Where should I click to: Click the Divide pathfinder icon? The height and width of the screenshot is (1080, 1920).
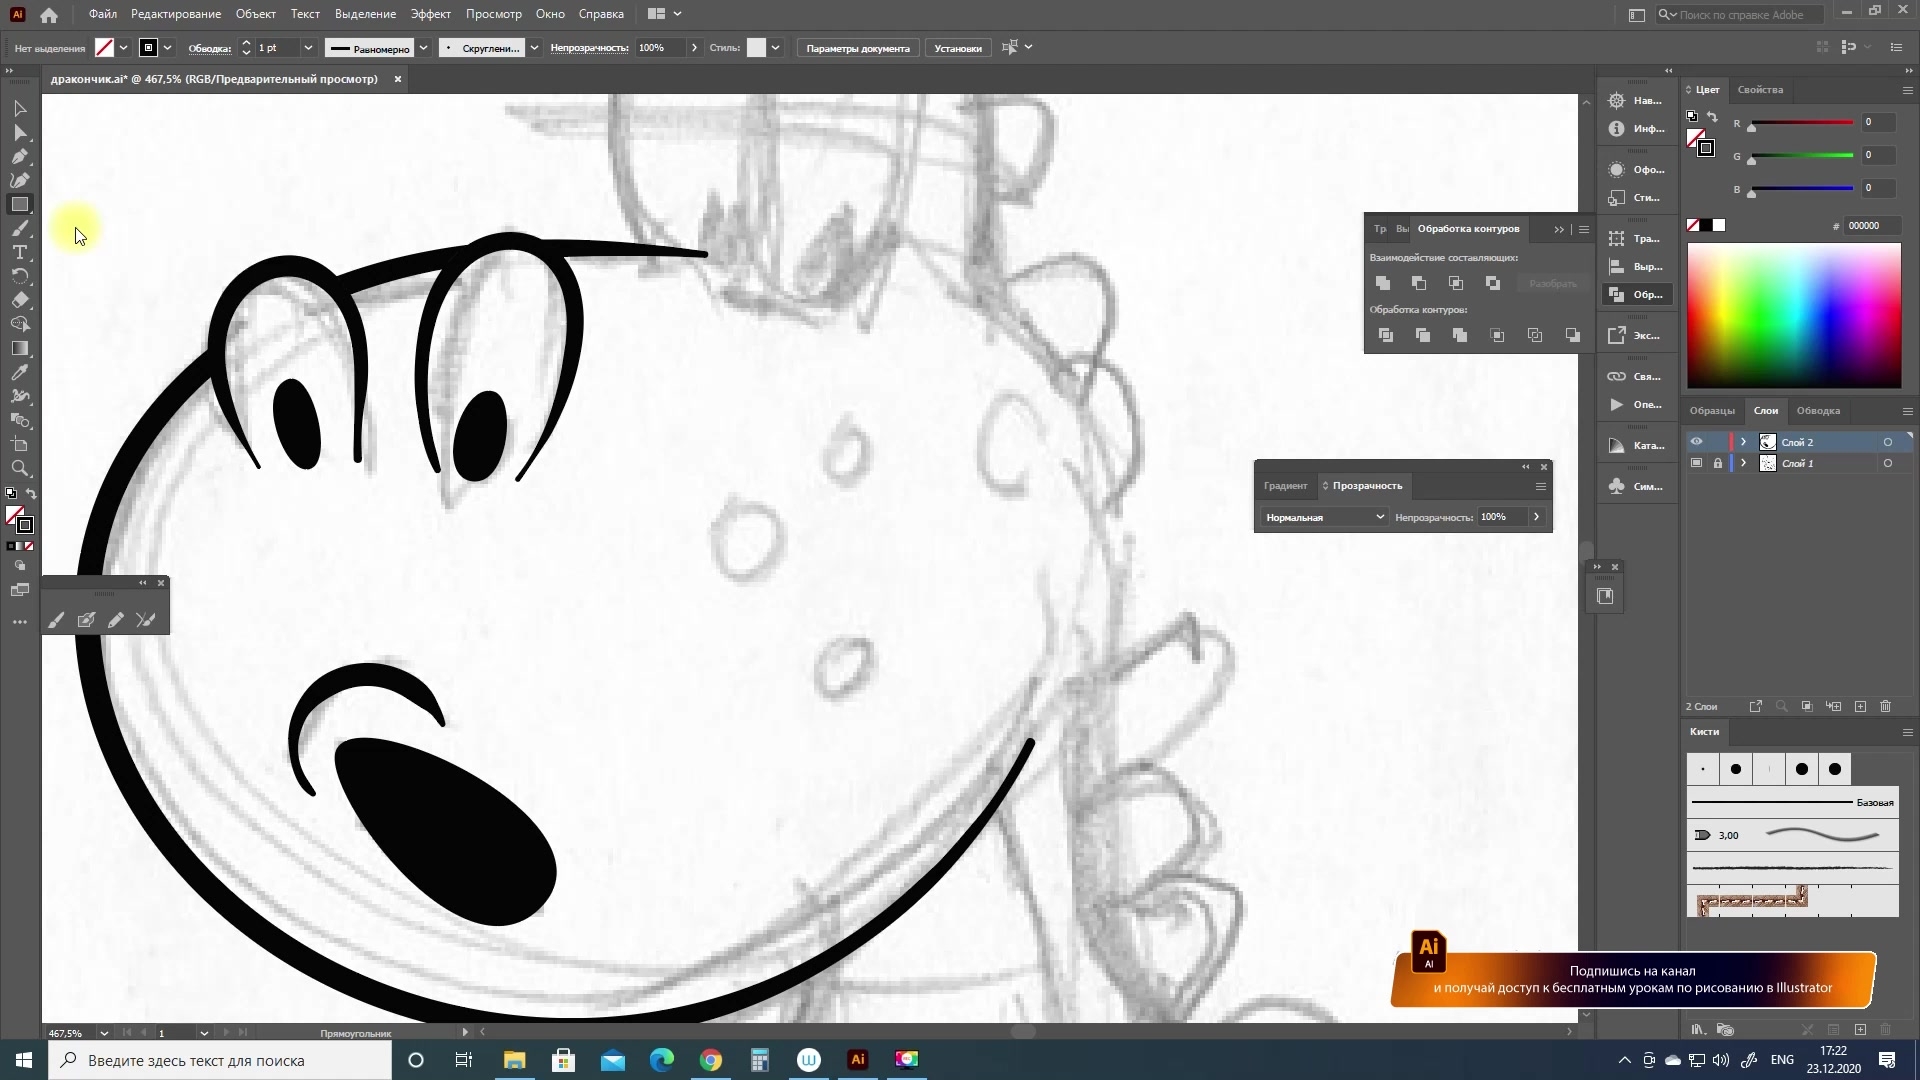1386,335
